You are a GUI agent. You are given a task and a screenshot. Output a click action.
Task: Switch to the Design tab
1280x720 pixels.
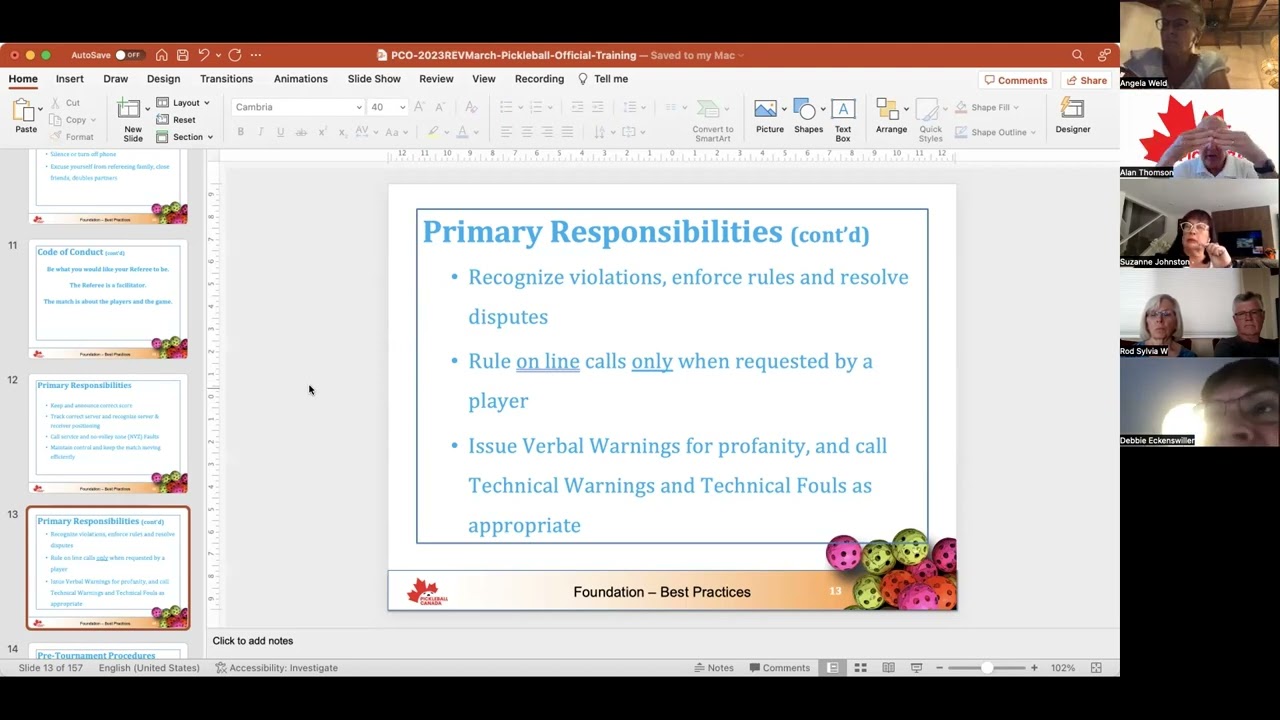point(164,79)
